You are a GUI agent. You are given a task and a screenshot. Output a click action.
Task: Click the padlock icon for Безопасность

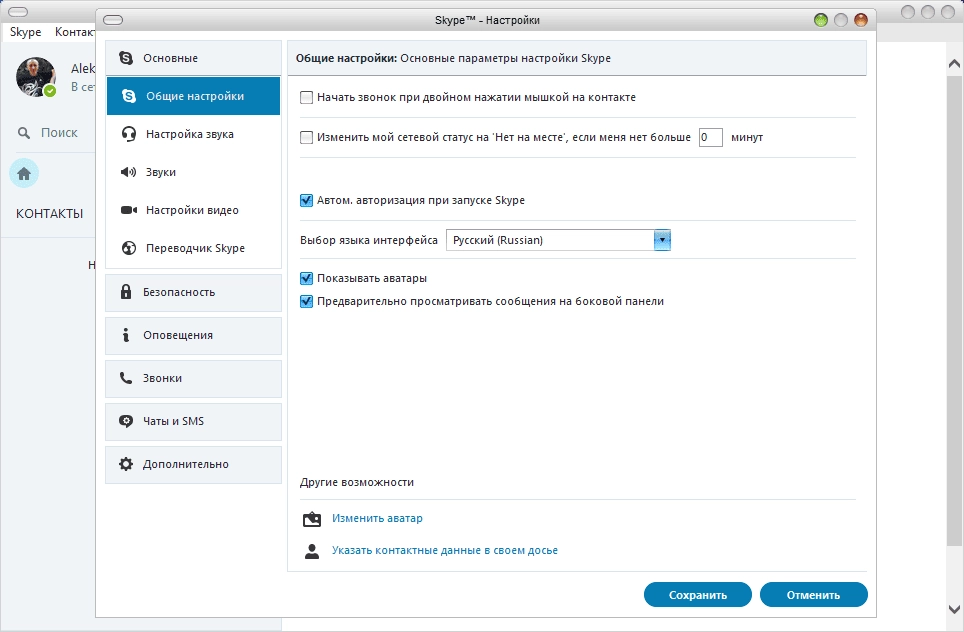tap(126, 291)
